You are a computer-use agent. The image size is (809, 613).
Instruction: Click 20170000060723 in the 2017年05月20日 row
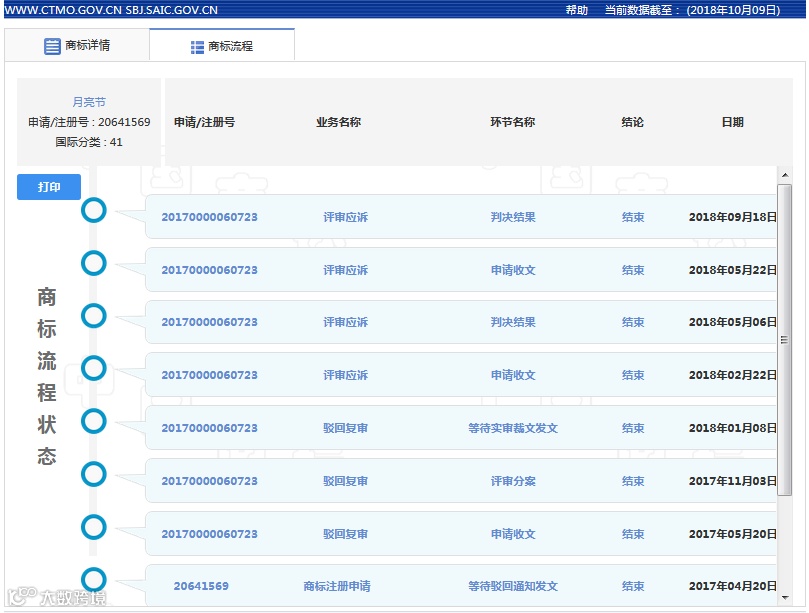point(209,534)
